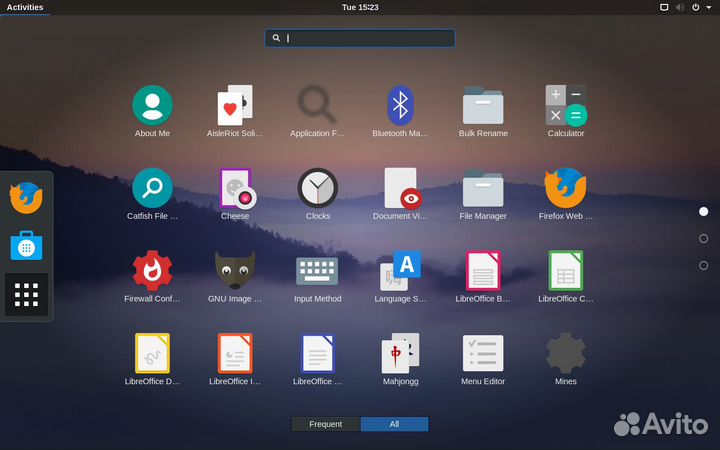
Task: Toggle the Show Applications grid button
Action: (x=26, y=294)
